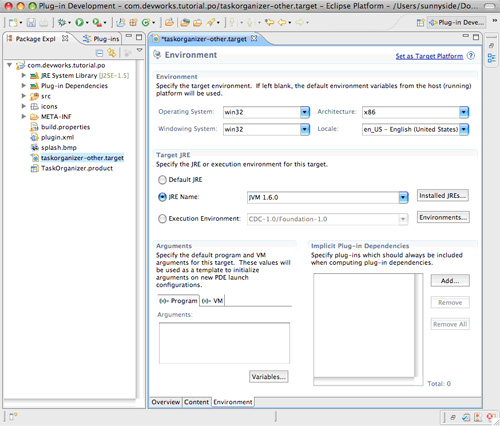This screenshot has height=426, width=500.
Task: Click the restore icon in the right trim
Action: pos(491,46)
